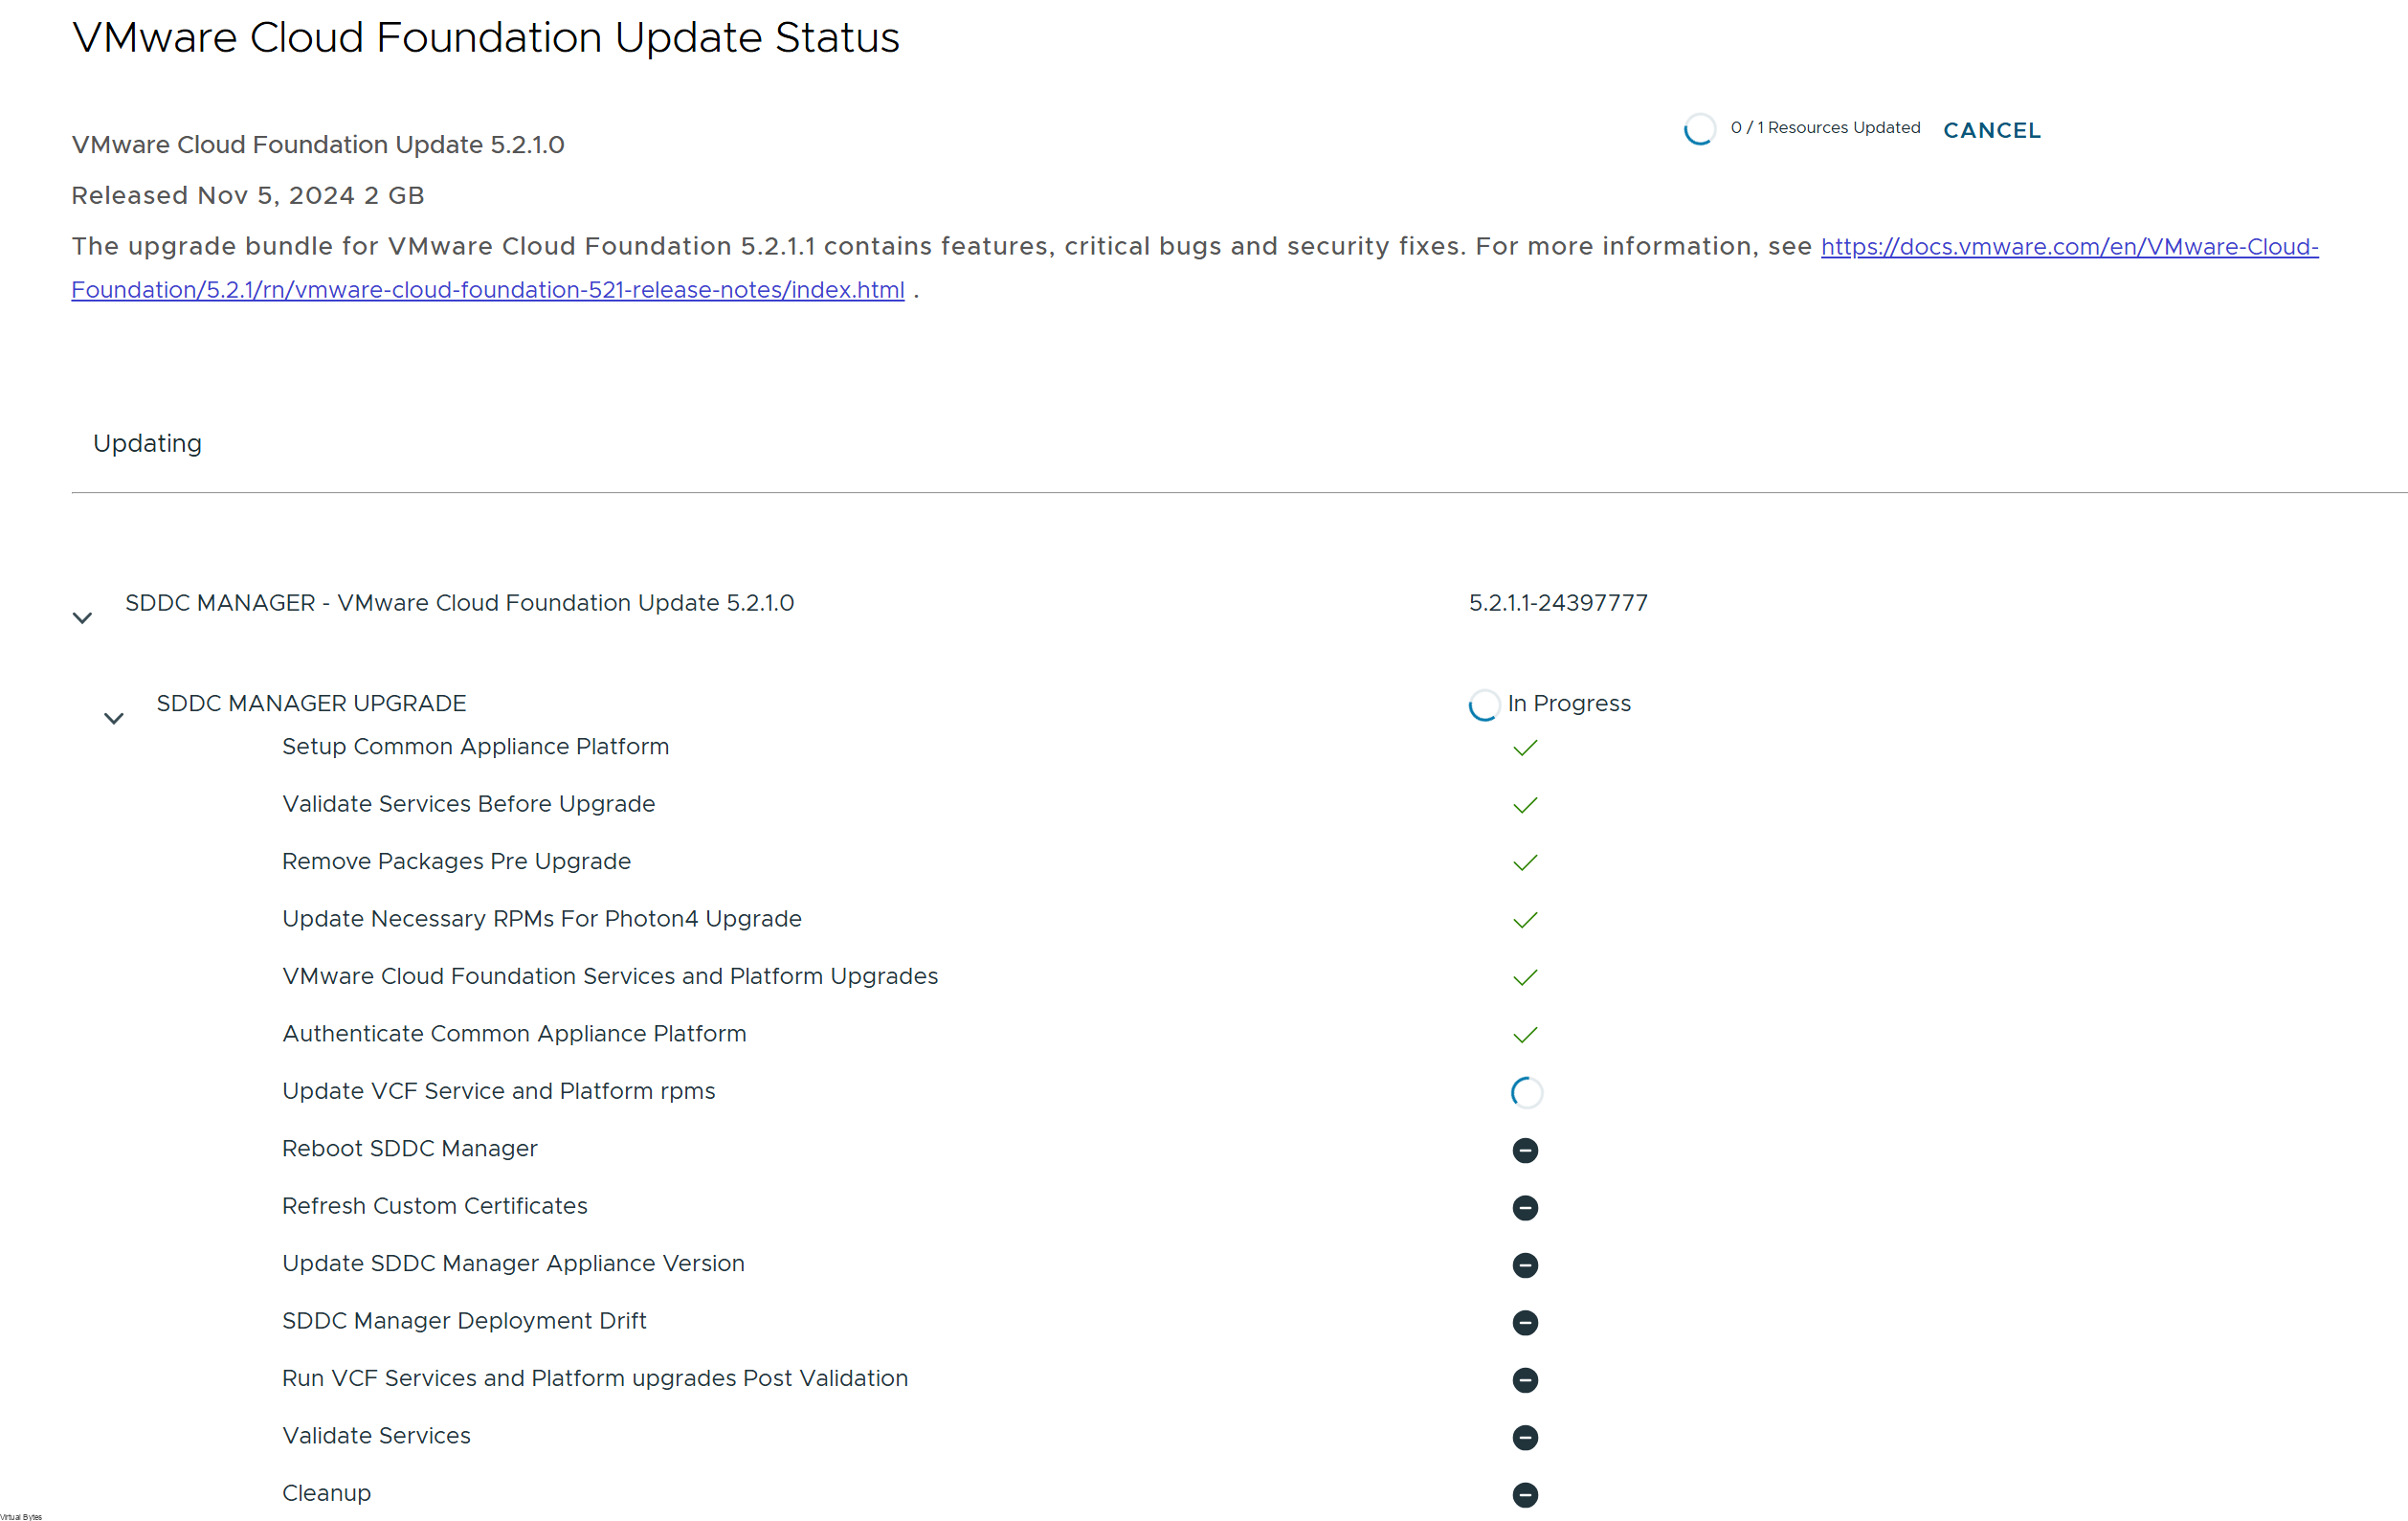Click pending icon for Reboot SDDC Manager
This screenshot has width=2408, height=1521.
[x=1525, y=1150]
